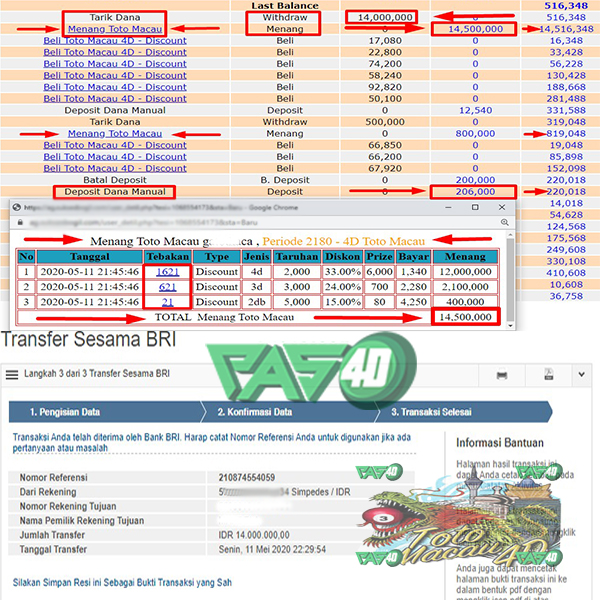Click the popup scrollbar down arrow
Viewport: 600px width, 600px height.
[510, 326]
